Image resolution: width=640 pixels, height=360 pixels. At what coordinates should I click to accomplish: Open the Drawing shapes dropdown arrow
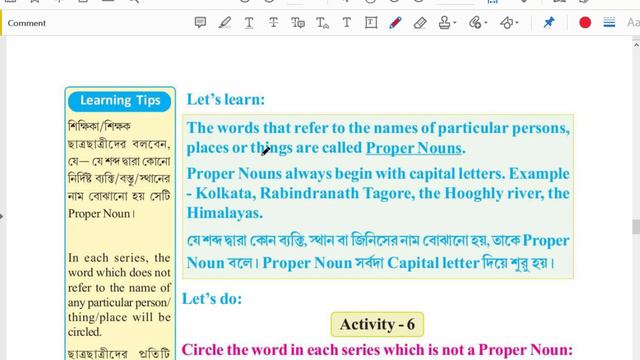coord(517,23)
